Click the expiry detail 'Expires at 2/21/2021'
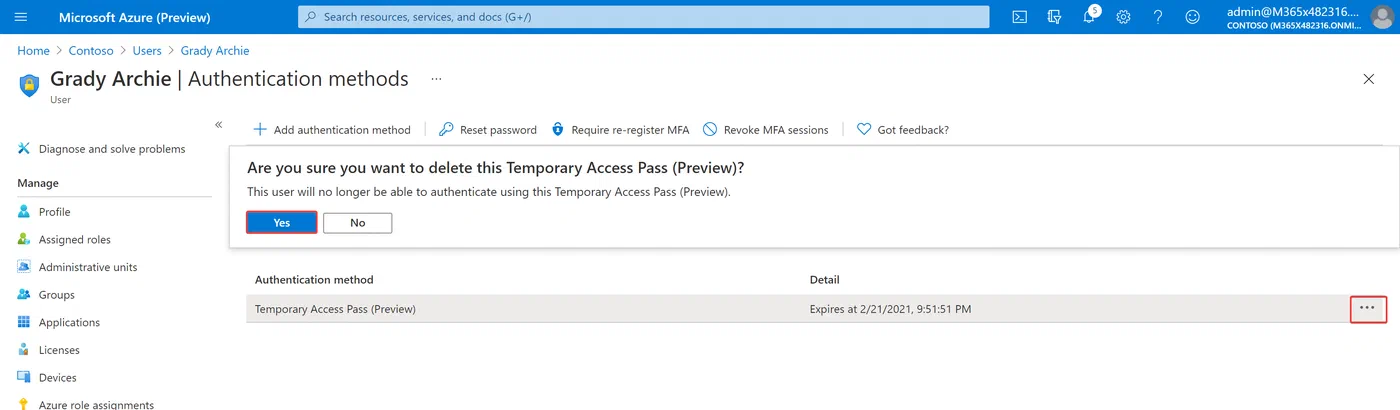The width and height of the screenshot is (1400, 410). pyautogui.click(x=890, y=309)
